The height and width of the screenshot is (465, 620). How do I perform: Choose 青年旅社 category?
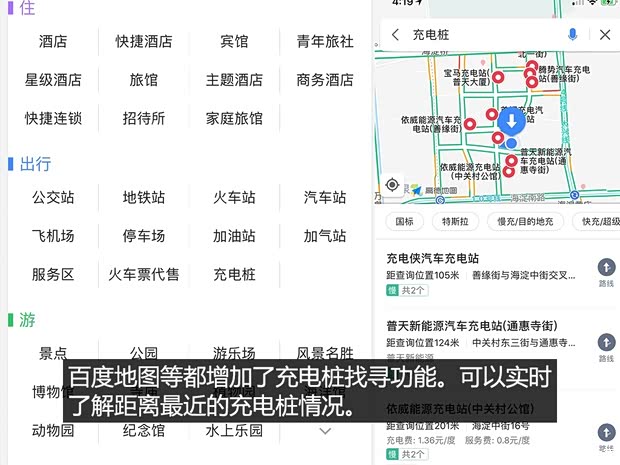[x=325, y=41]
